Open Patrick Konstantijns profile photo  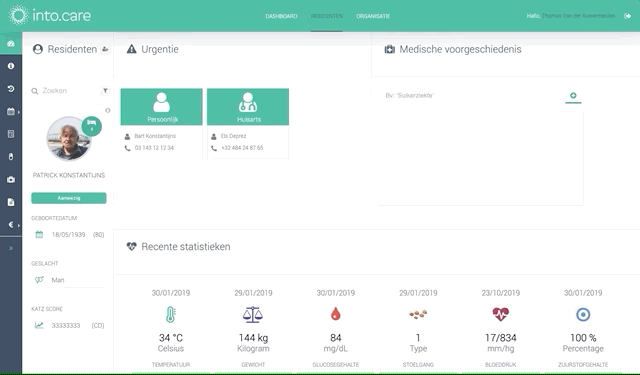pyautogui.click(x=69, y=139)
